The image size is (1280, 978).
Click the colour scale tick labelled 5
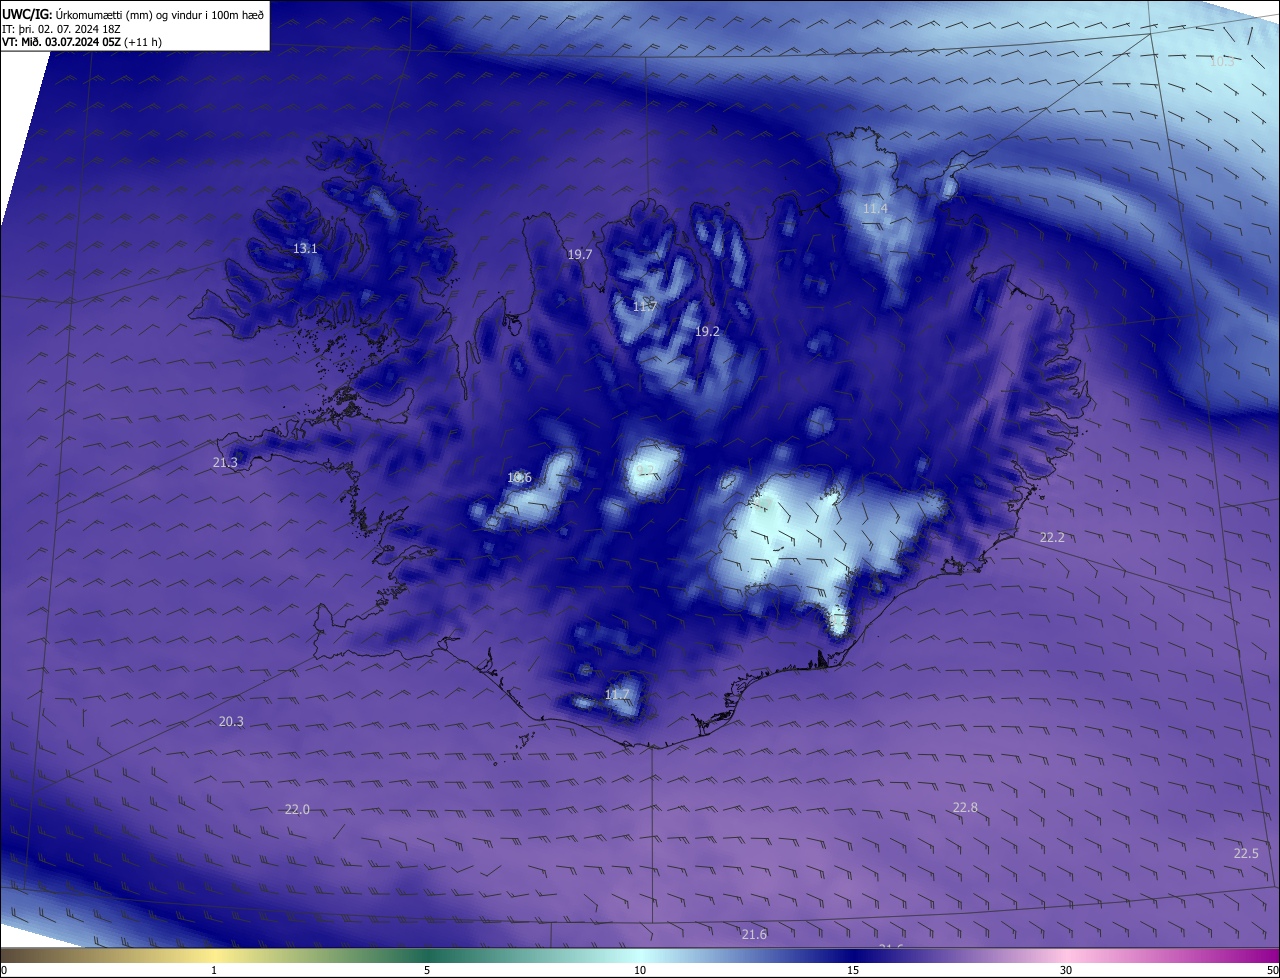427,970
